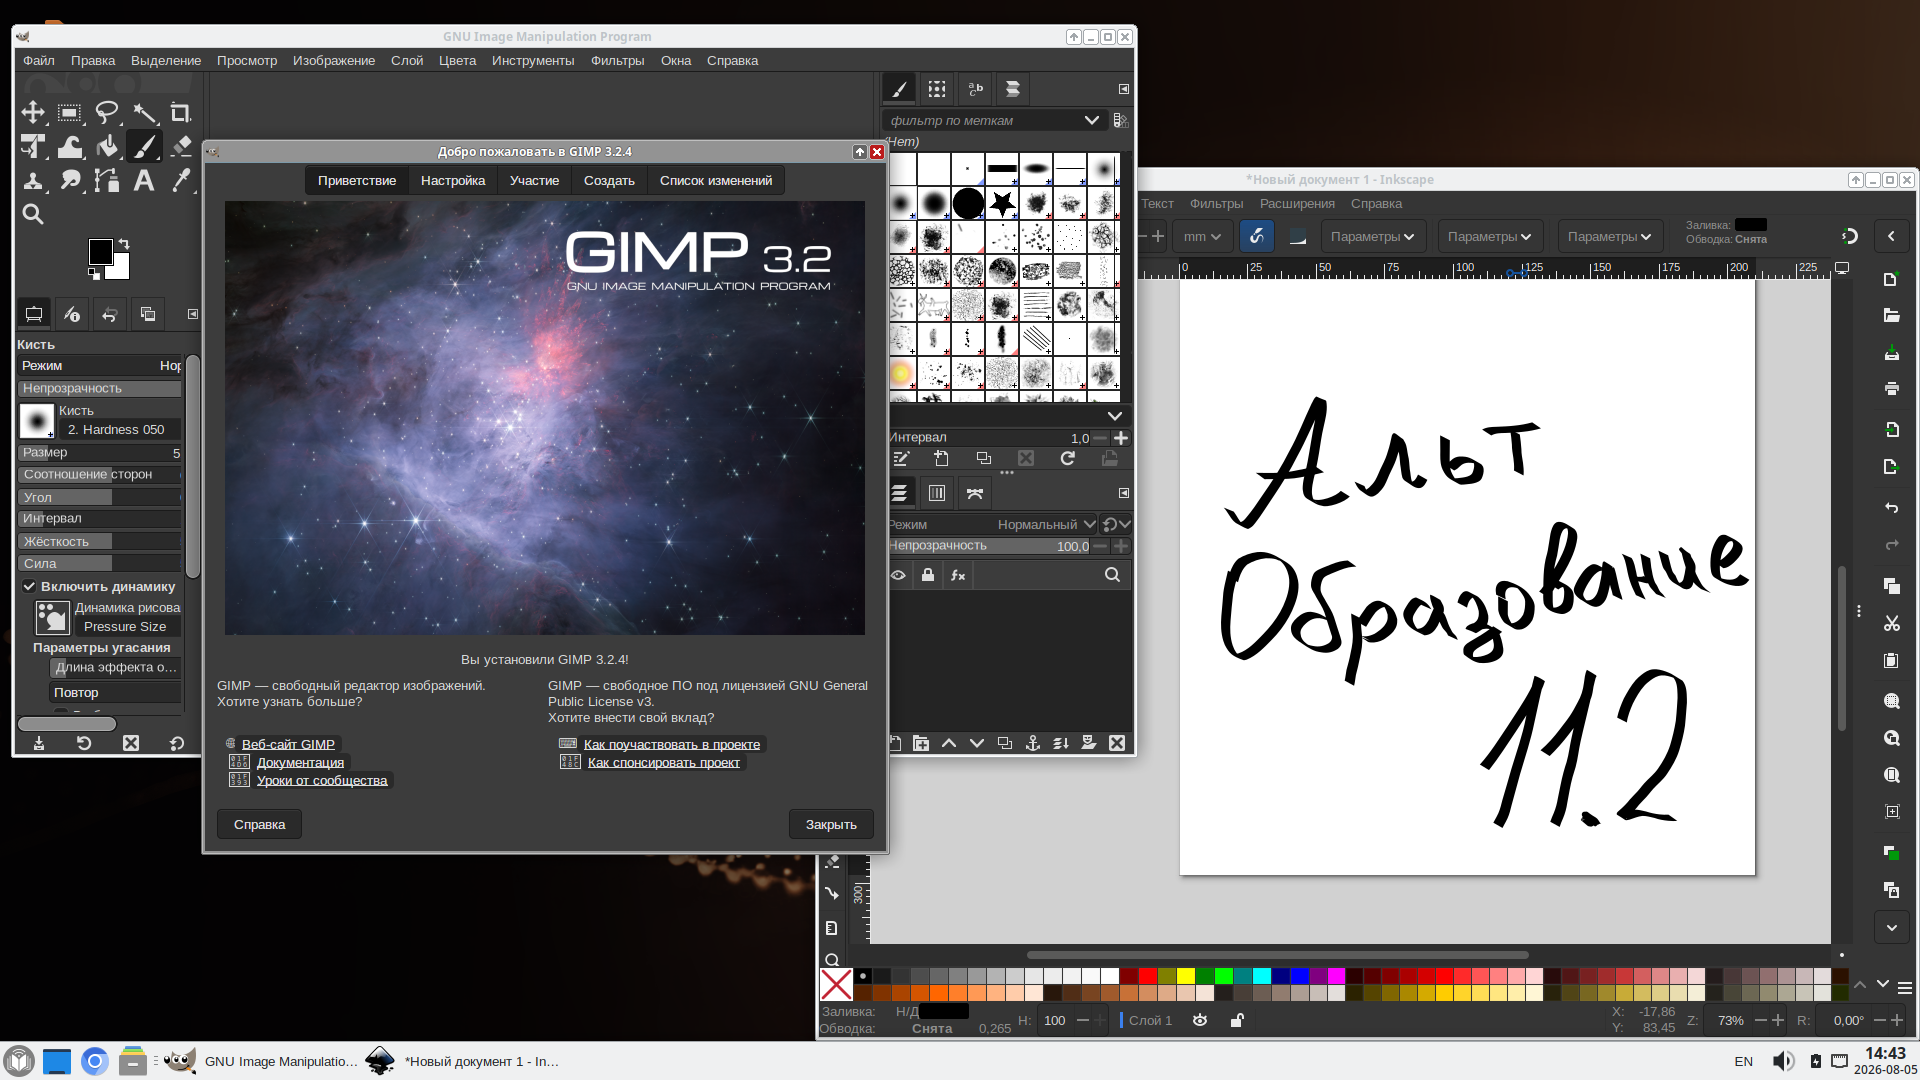Expand the brushes panel chevron below brush grid

[x=1115, y=415]
